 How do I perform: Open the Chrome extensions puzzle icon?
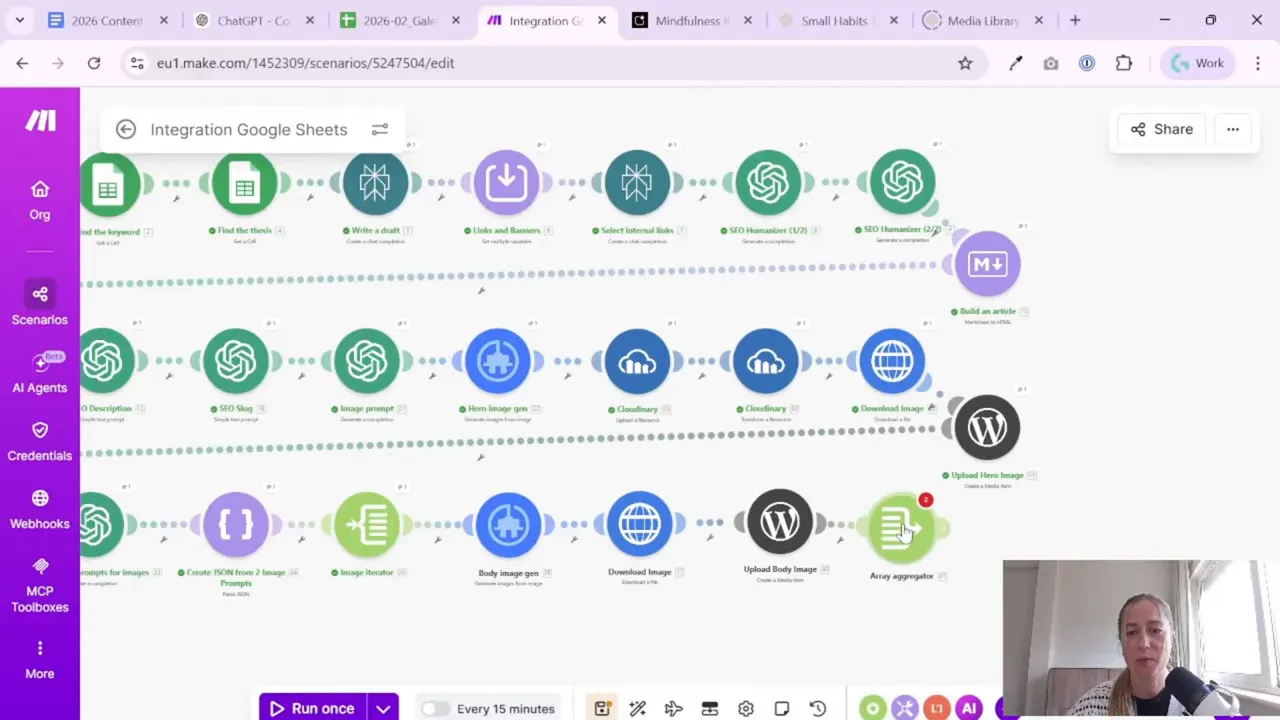tap(1124, 63)
